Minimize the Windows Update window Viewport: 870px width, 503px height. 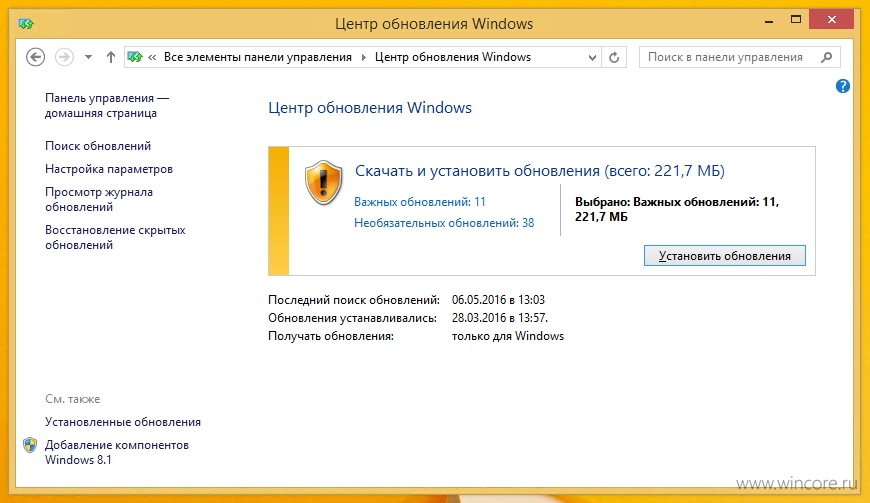[768, 22]
